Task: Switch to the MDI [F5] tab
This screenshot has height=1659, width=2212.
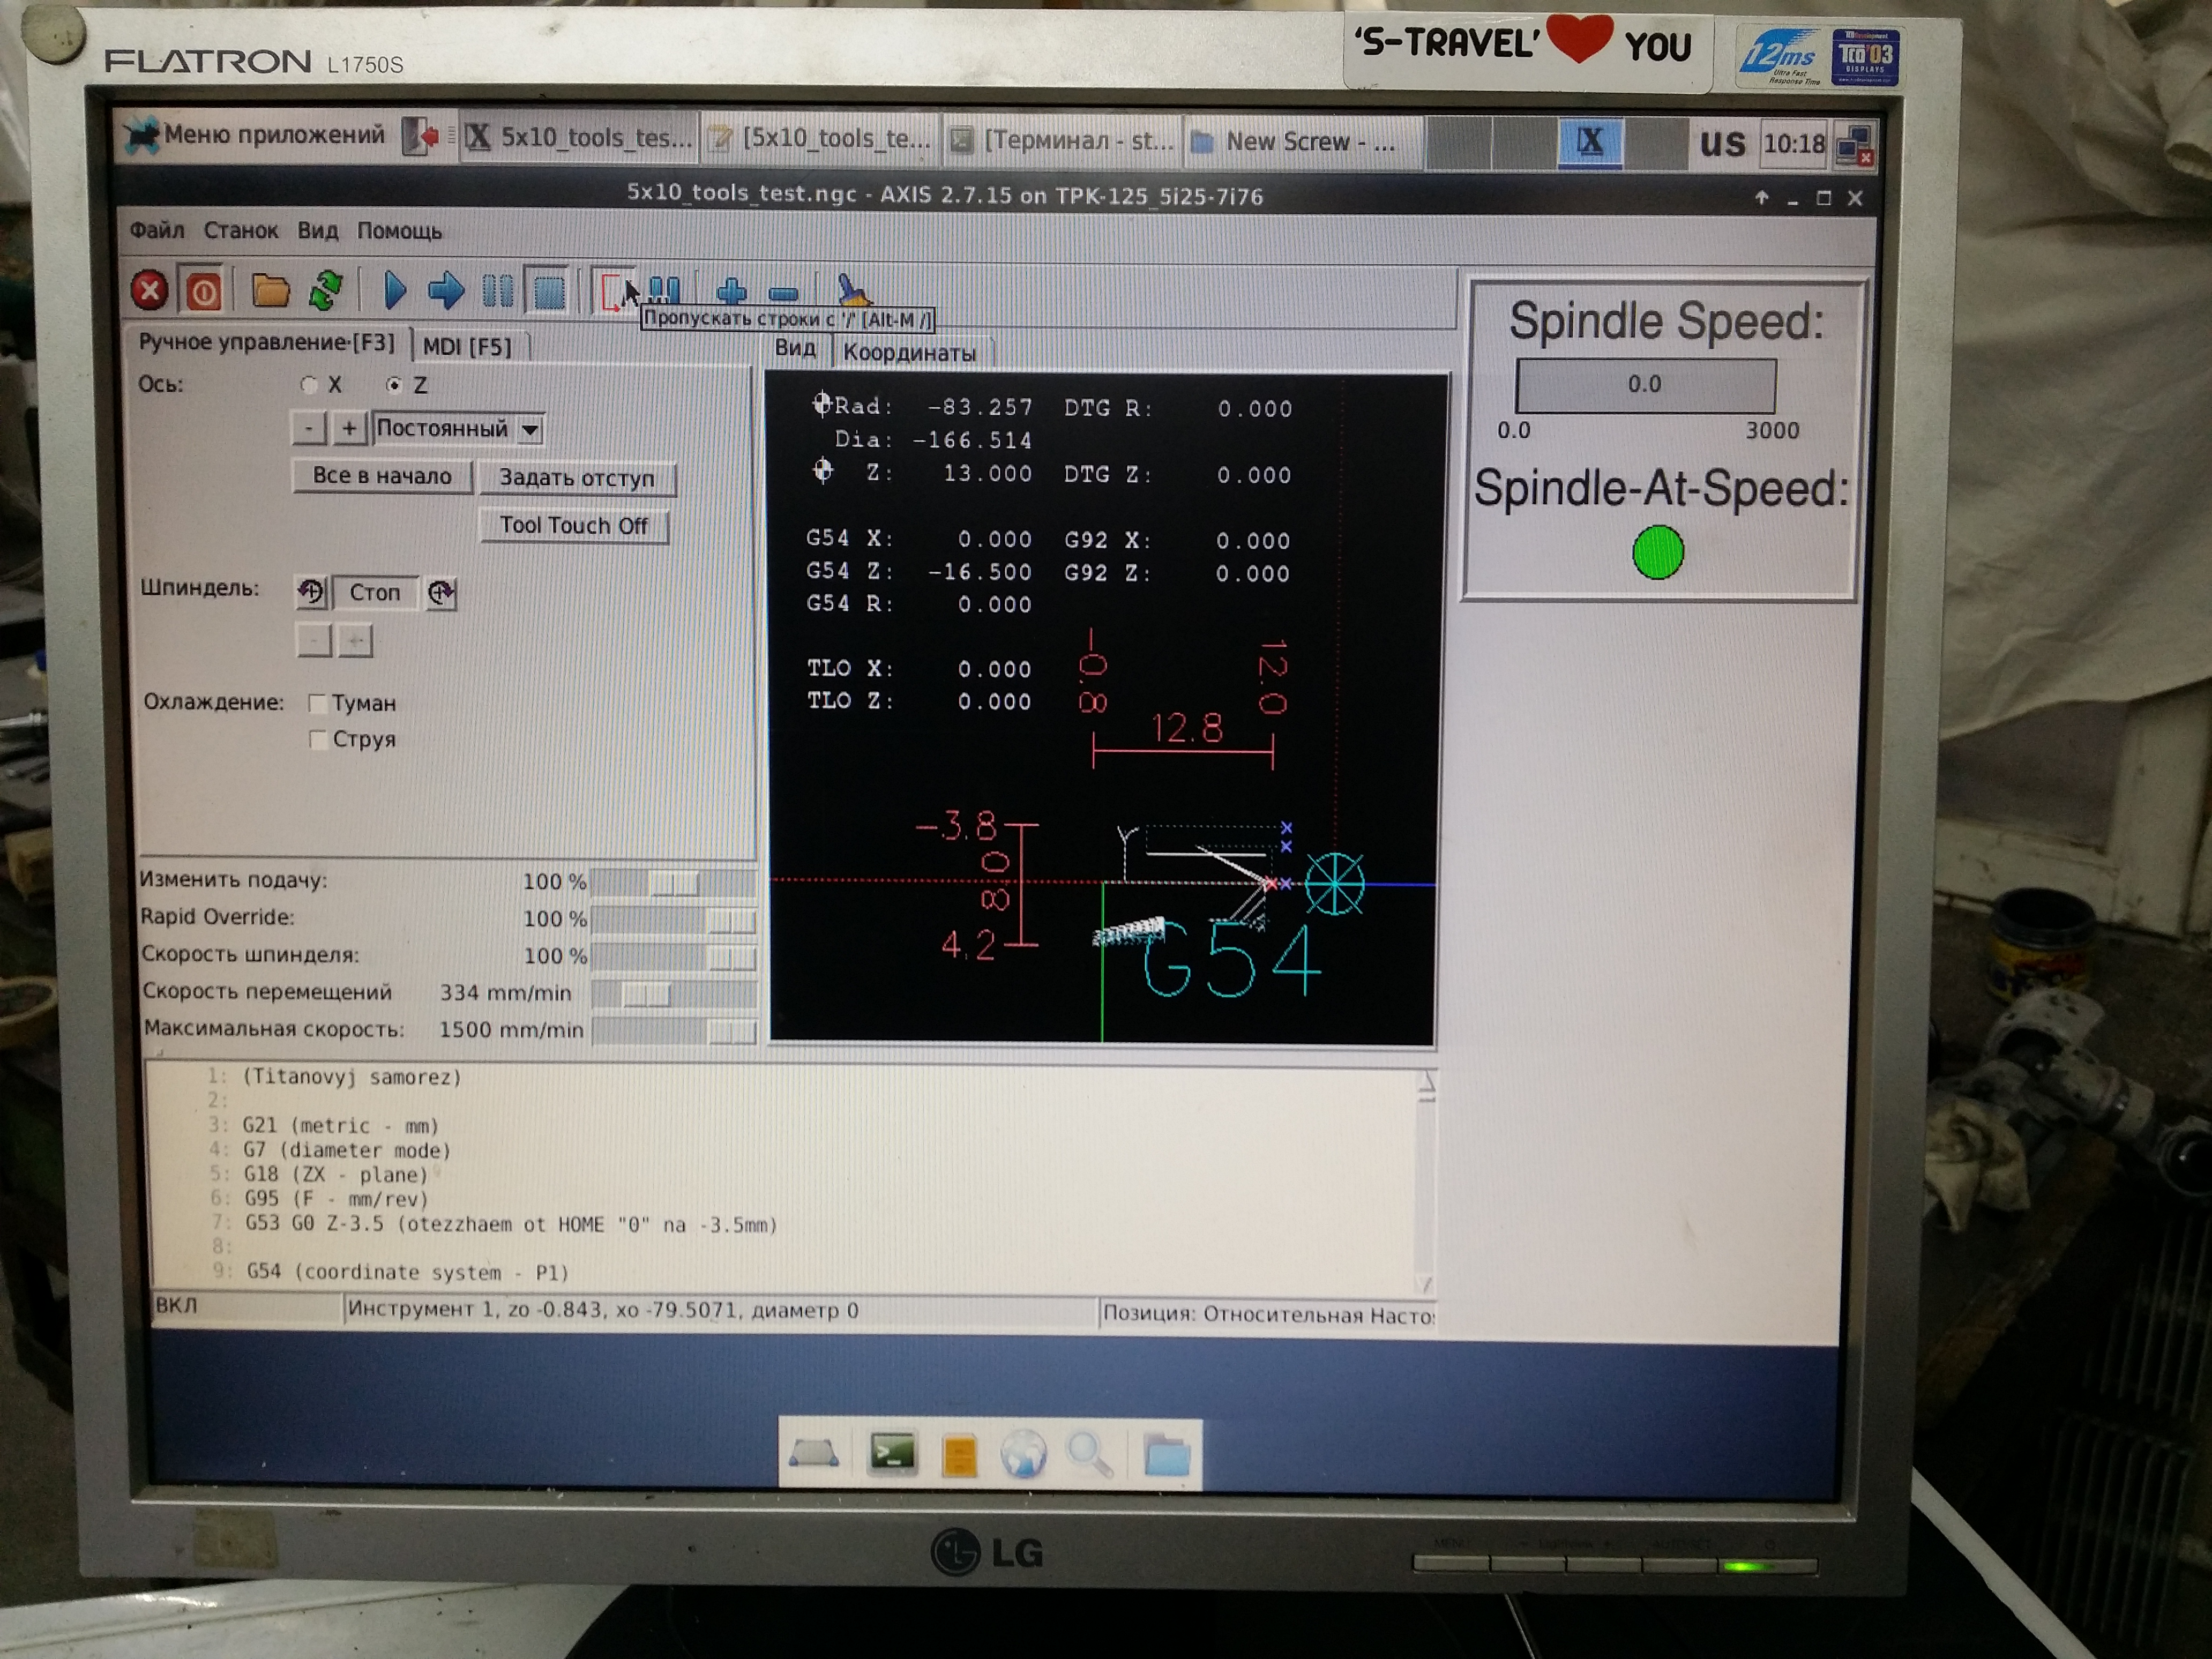Action: tap(467, 346)
